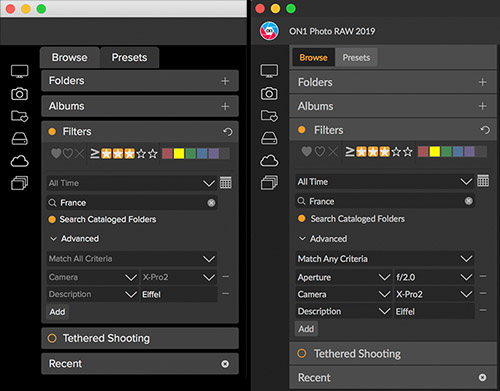This screenshot has width=500, height=391.
Task: Open the Albums pane header in right window
Action: 393,106
